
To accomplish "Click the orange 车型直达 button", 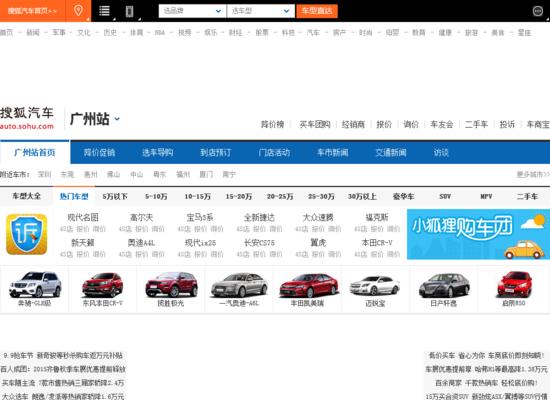I will 317,11.
